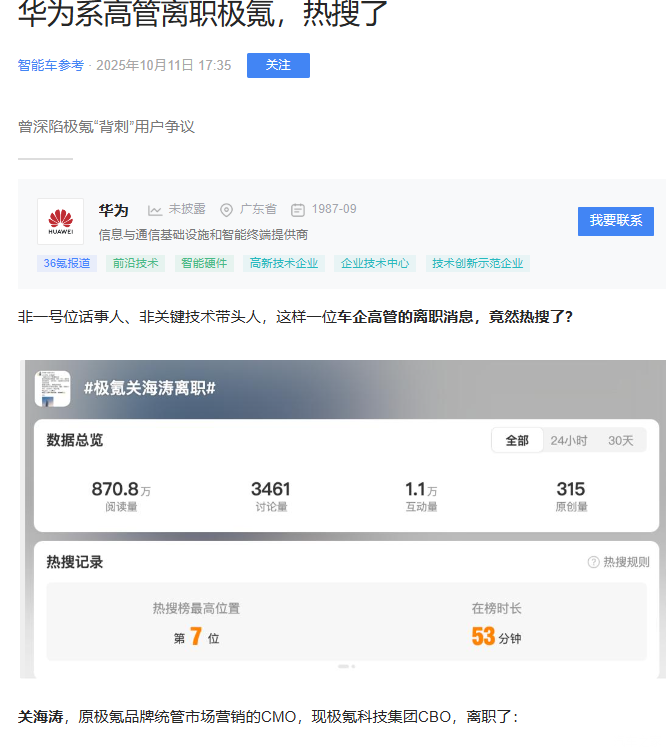Image resolution: width=666 pixels, height=752 pixels.
Task: Click the bold name 关海涛 in paragraph
Action: (41, 717)
